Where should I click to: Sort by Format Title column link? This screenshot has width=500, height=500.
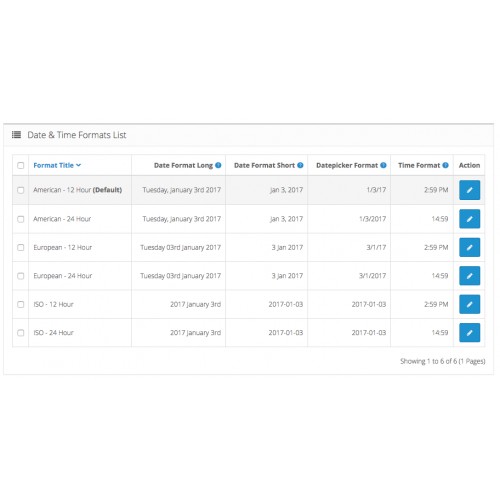tap(53, 165)
